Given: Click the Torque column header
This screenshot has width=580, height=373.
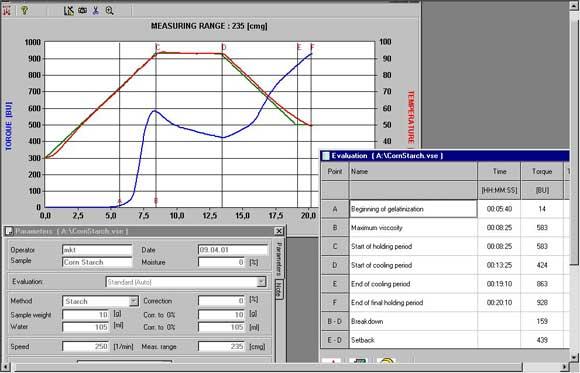Looking at the screenshot, I should [x=542, y=171].
